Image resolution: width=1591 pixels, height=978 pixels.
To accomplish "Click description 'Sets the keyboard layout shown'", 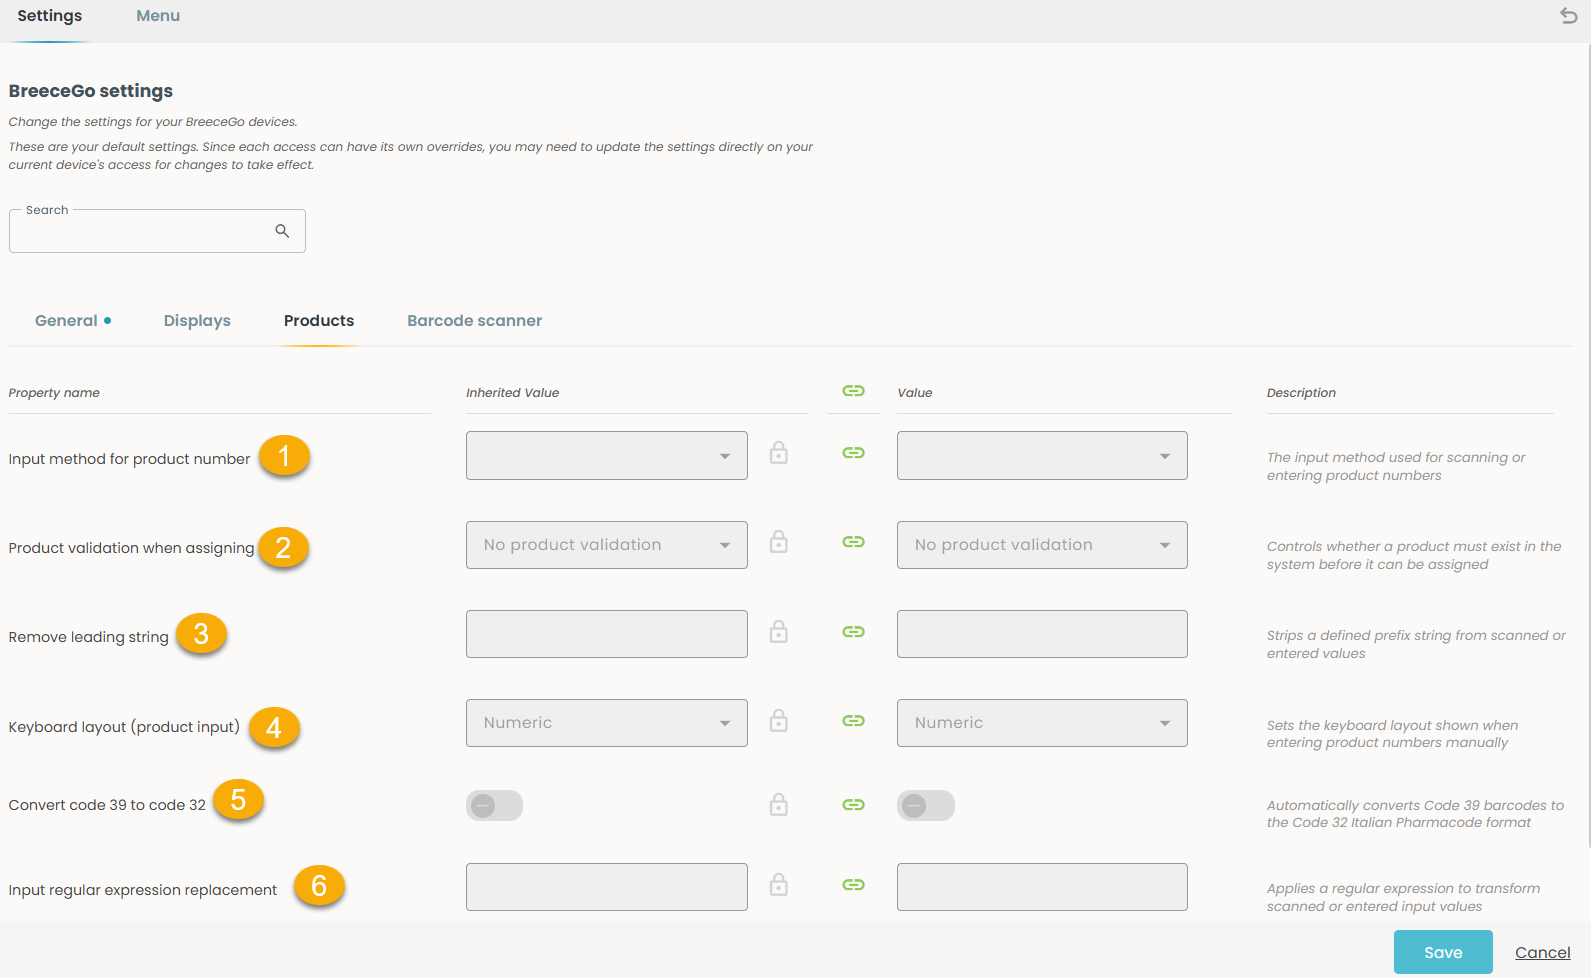I will coord(1392,734).
